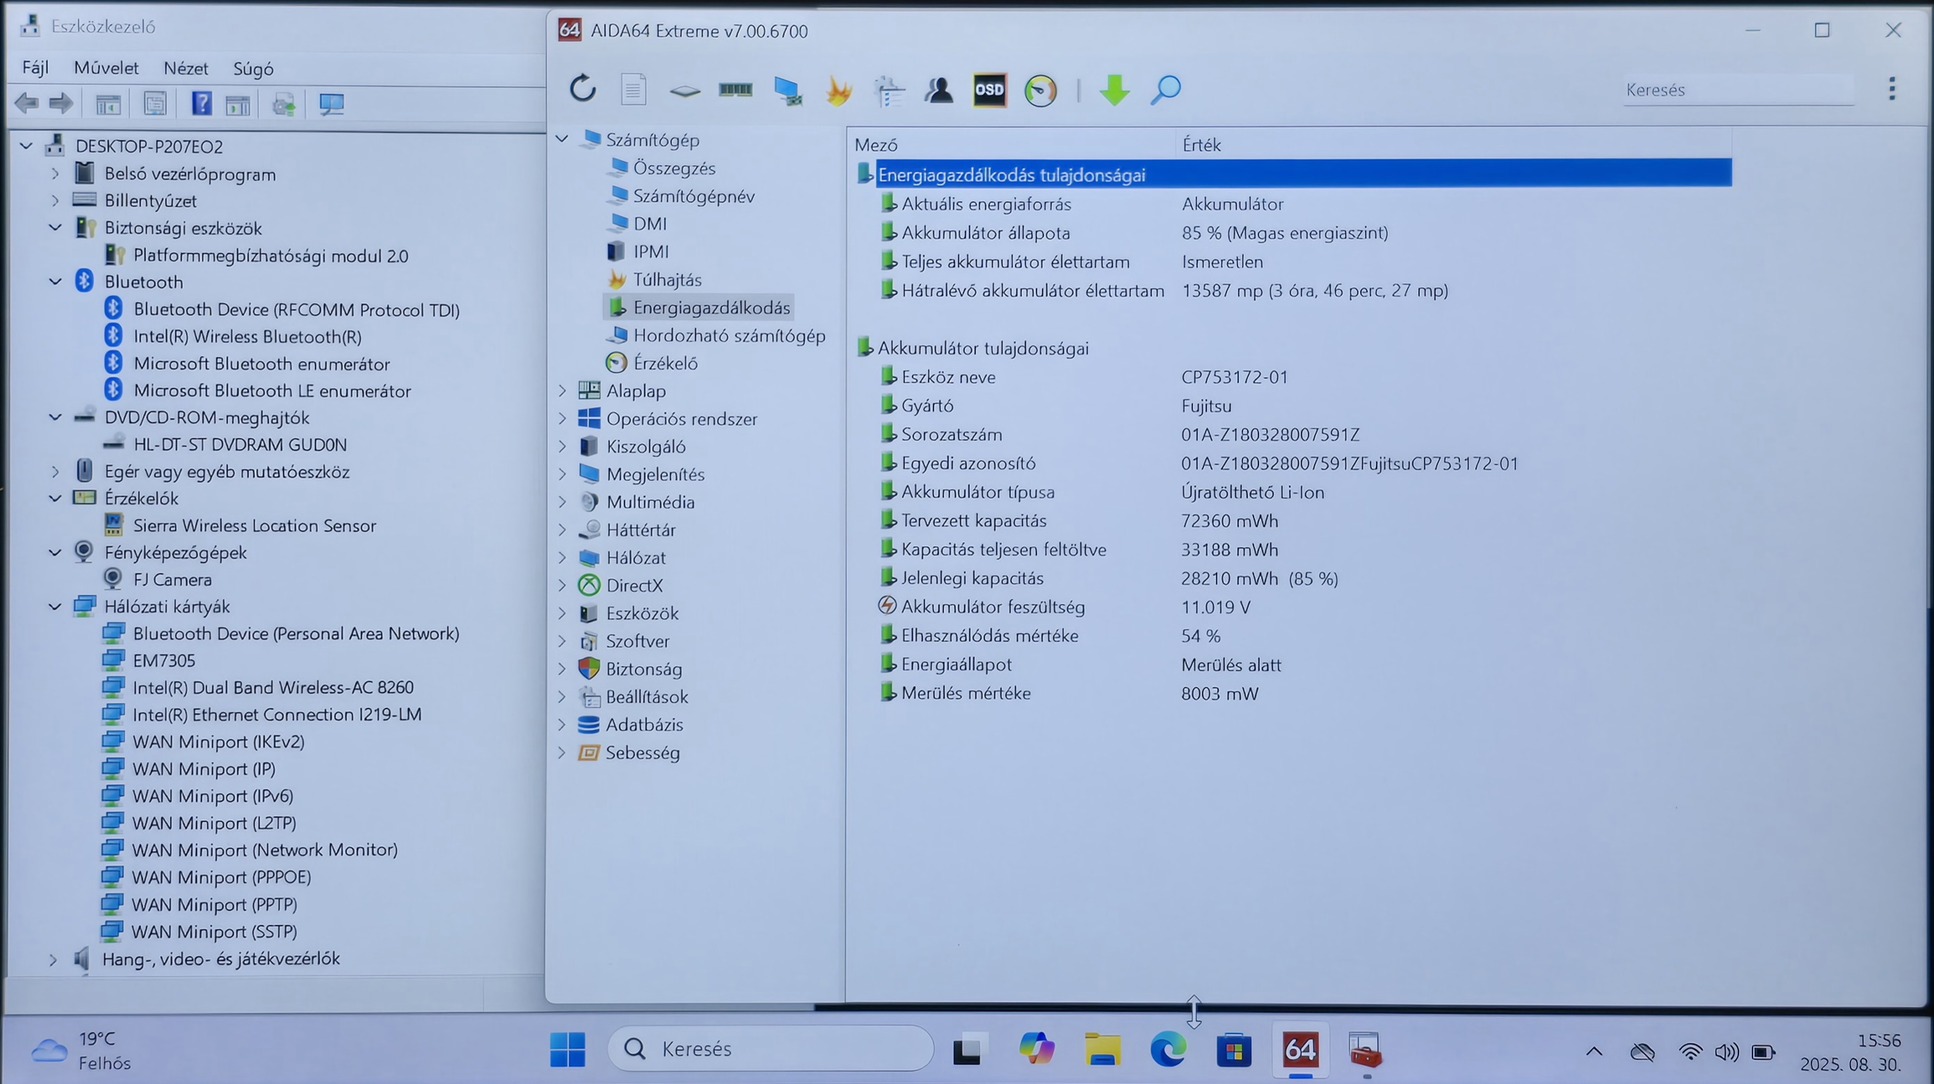This screenshot has width=1934, height=1084.
Task: Expand the Billentyűzet device category
Action: click(55, 201)
